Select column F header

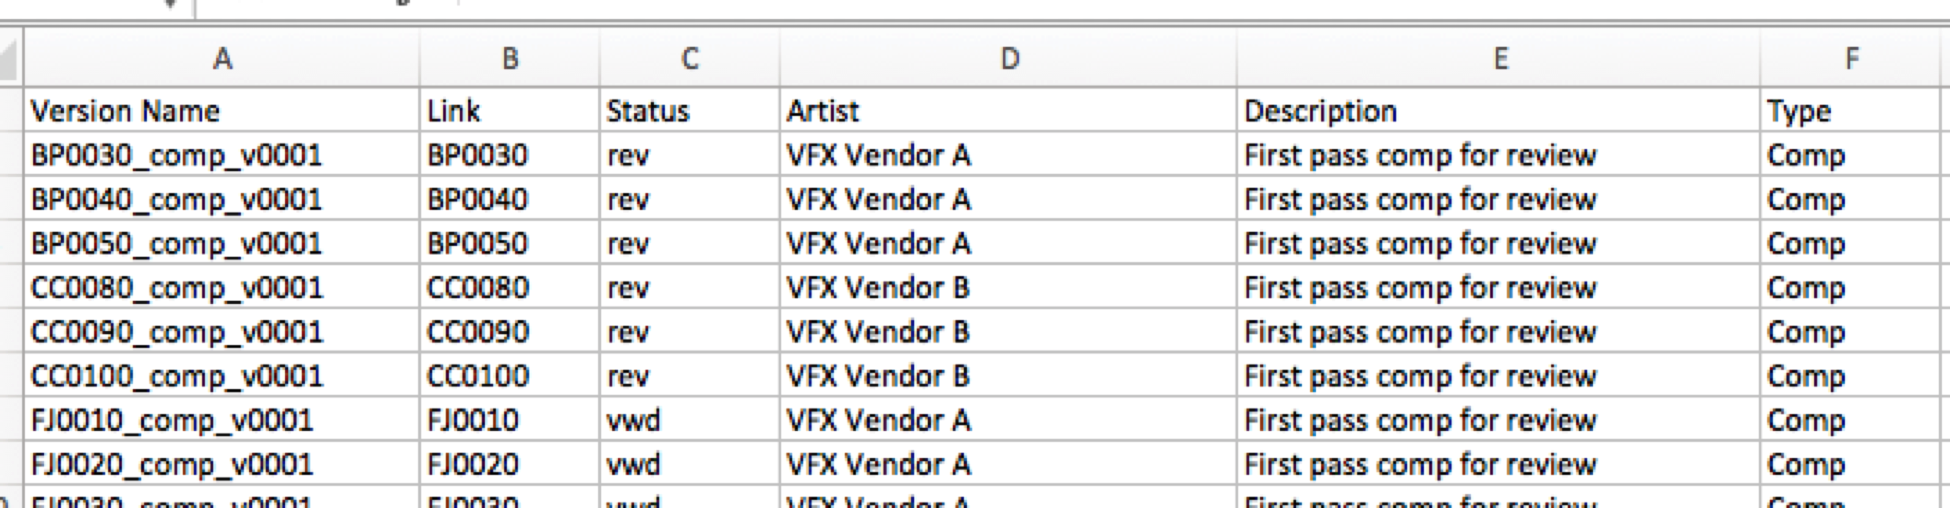tap(1851, 60)
